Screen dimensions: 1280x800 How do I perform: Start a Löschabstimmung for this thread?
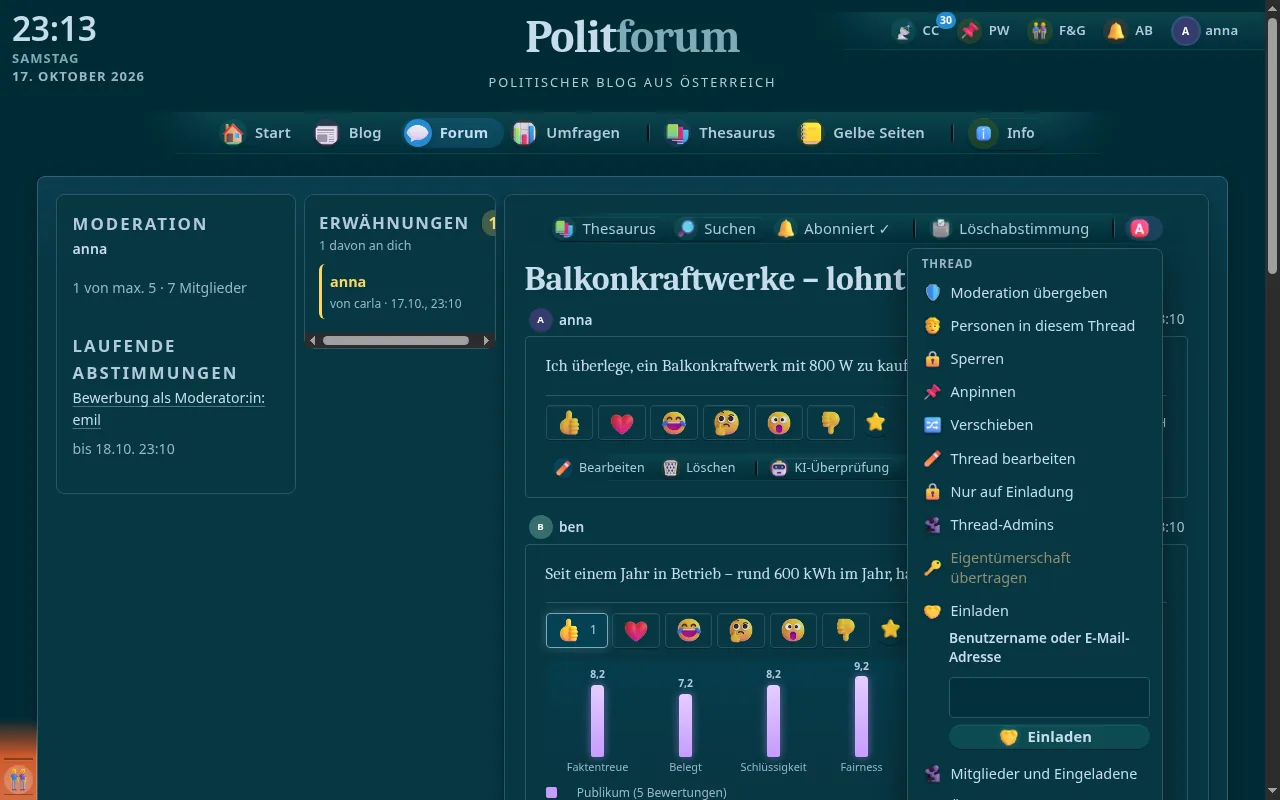point(1009,229)
